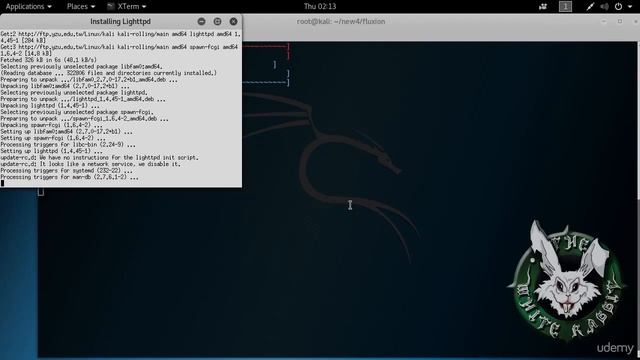Click 'Unpacking spawn-fcgi (1.6.4-2)' line
The width and height of the screenshot is (640, 360).
click(51, 125)
